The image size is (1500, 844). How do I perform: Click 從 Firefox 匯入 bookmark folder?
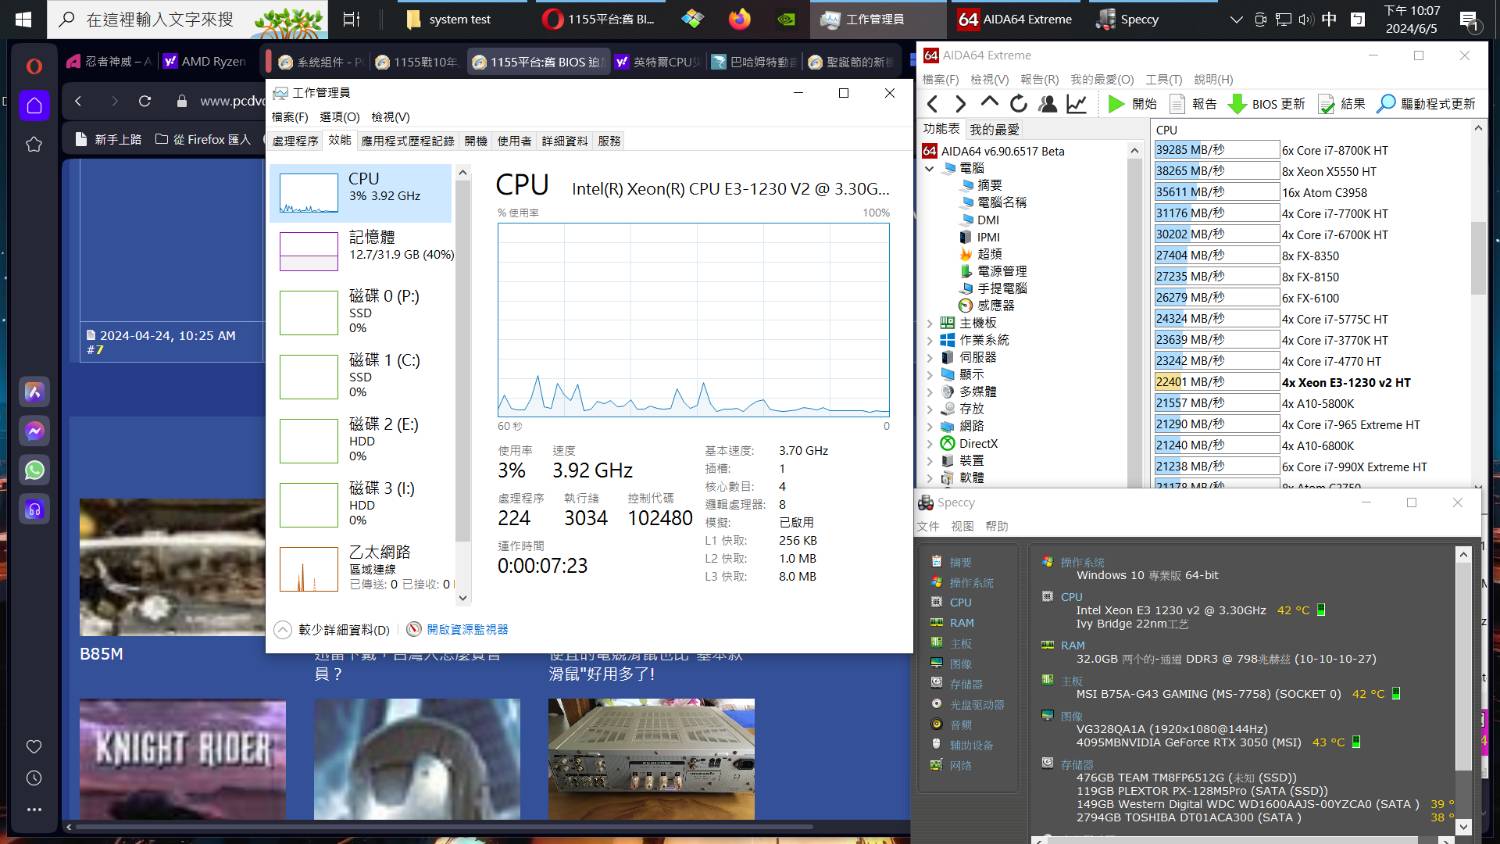click(x=203, y=139)
